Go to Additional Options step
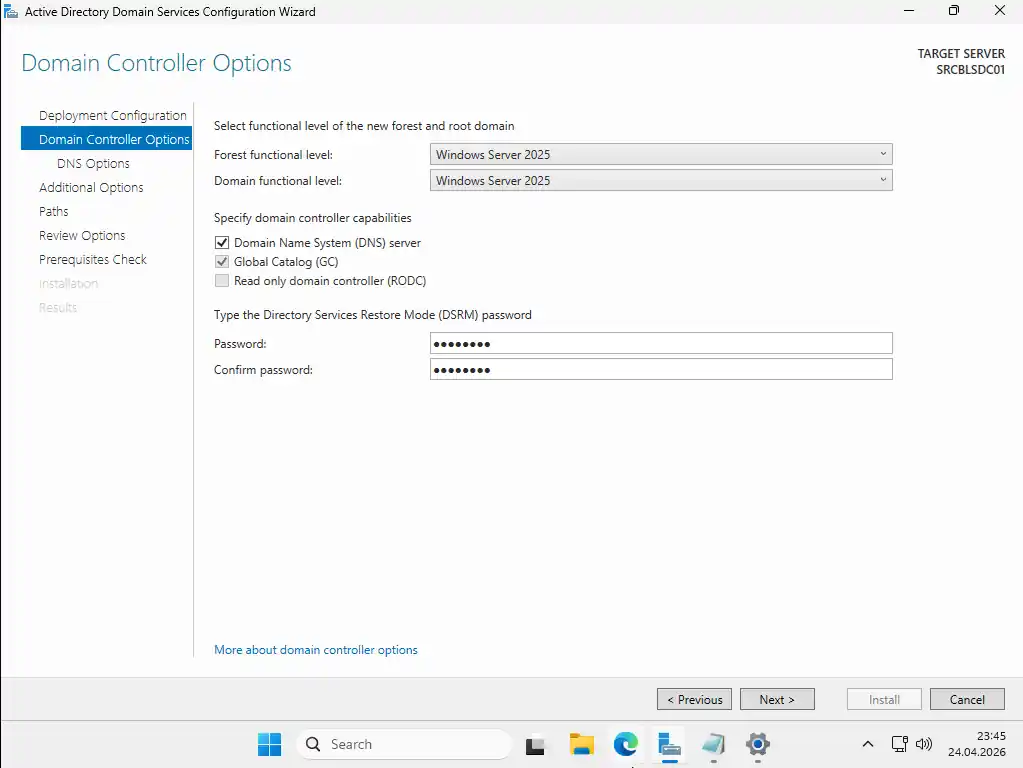This screenshot has width=1023, height=768. coord(91,187)
